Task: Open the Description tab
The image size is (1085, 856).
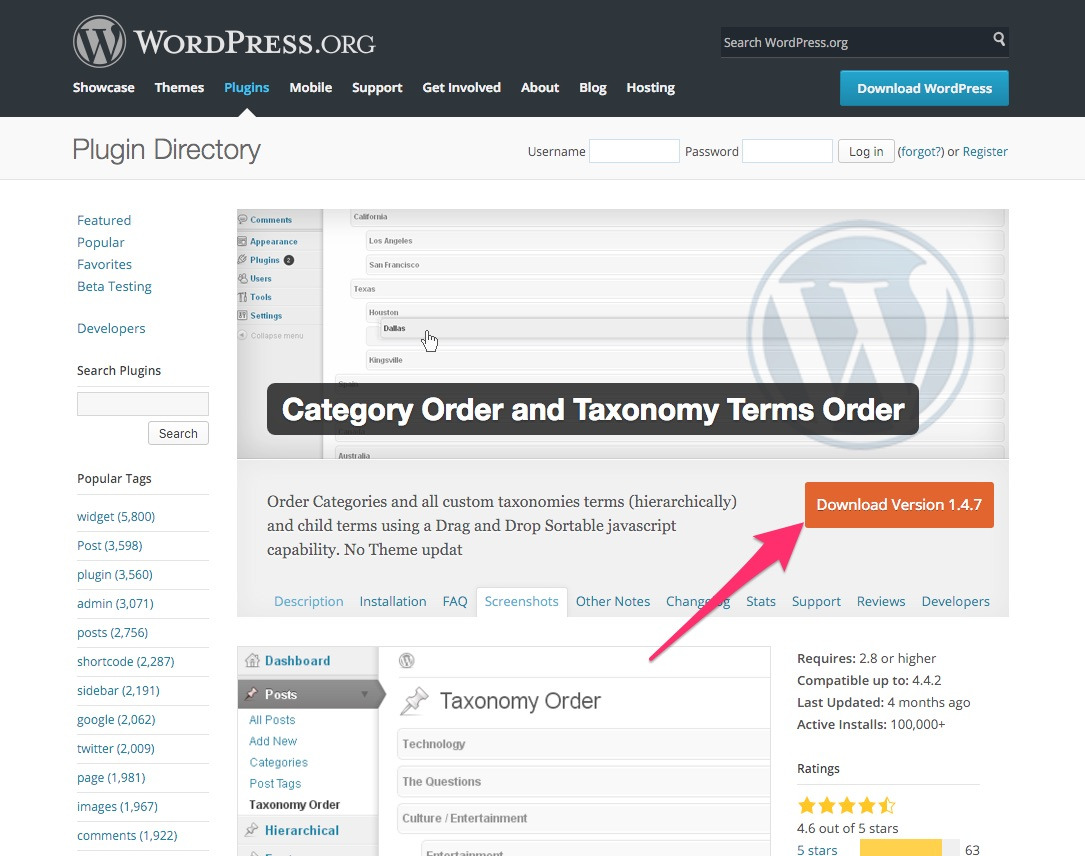Action: 309,601
